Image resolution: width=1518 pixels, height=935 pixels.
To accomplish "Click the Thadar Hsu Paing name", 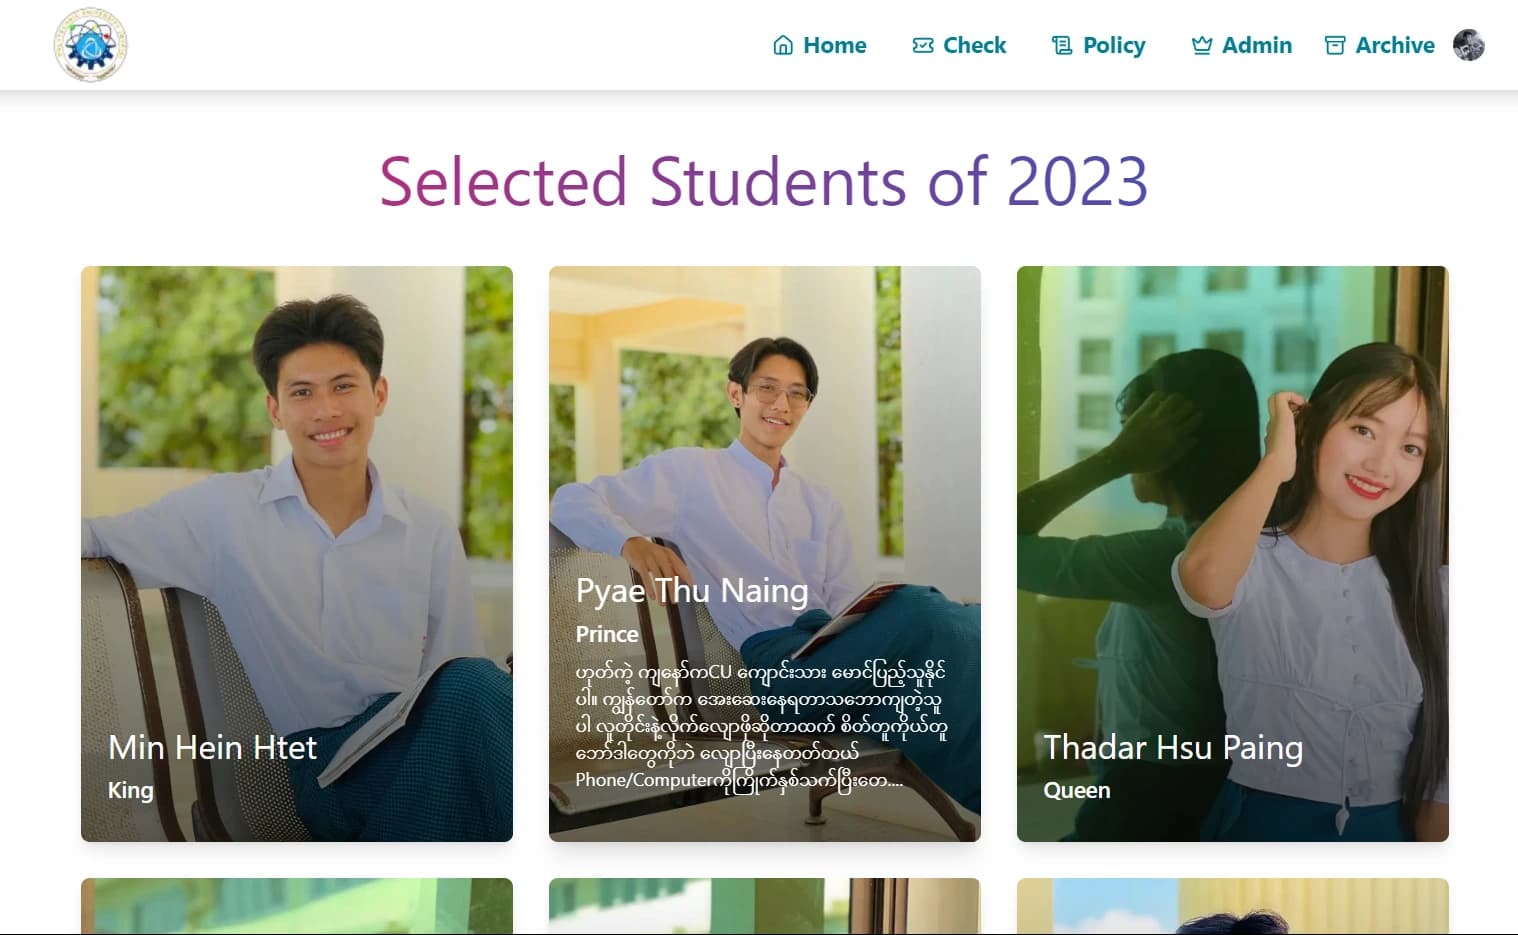I will pos(1172,748).
